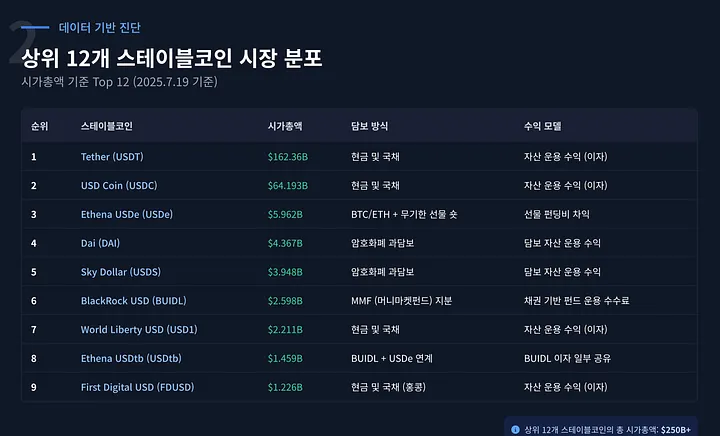Click the 데이터 기반 진단 section label

coord(100,28)
